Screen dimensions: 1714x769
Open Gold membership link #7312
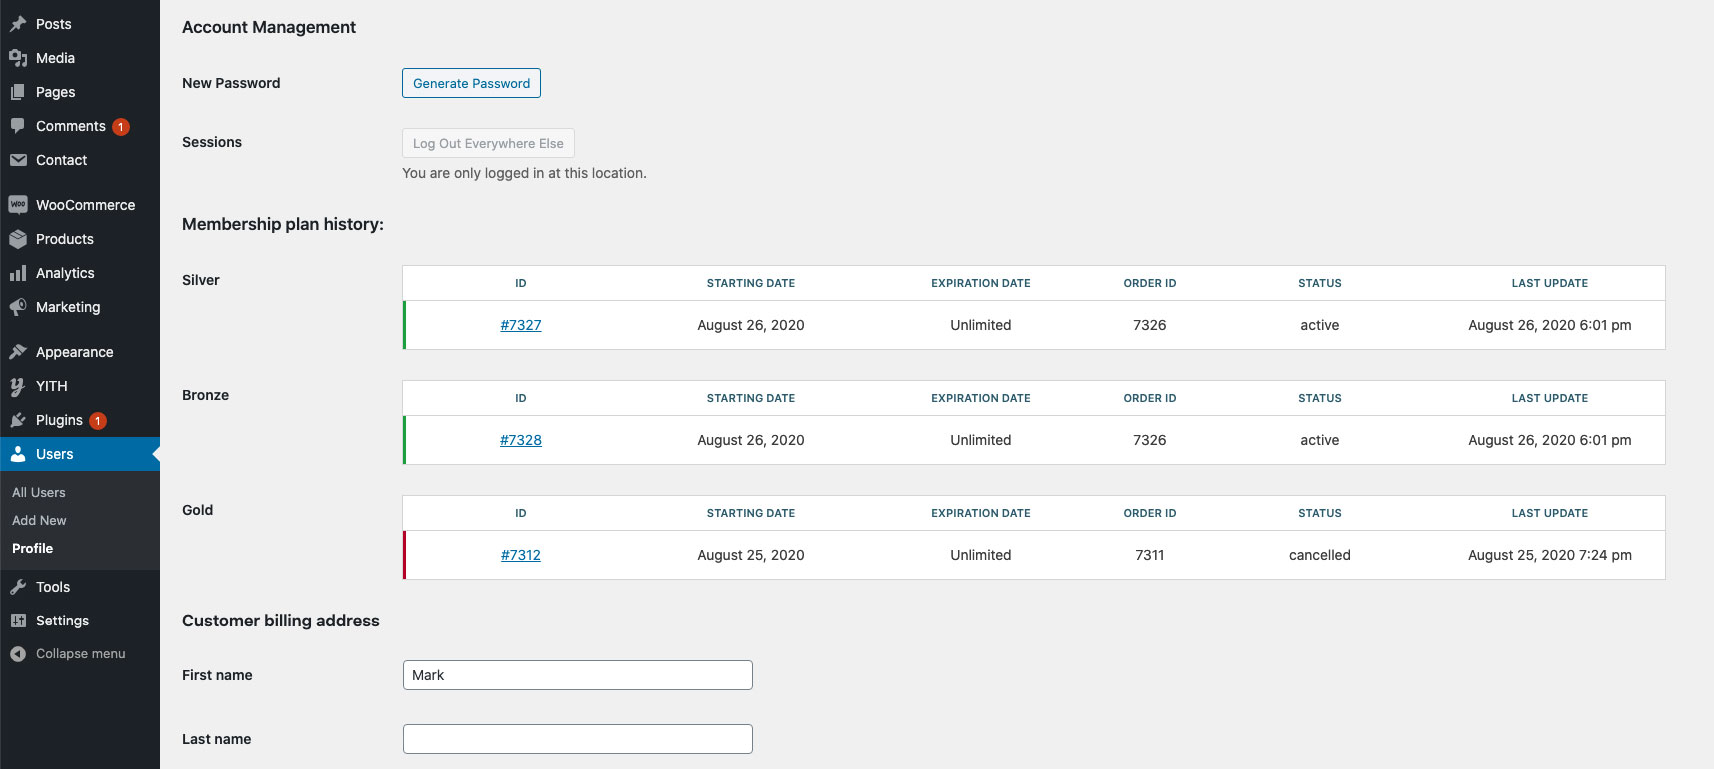(x=521, y=555)
